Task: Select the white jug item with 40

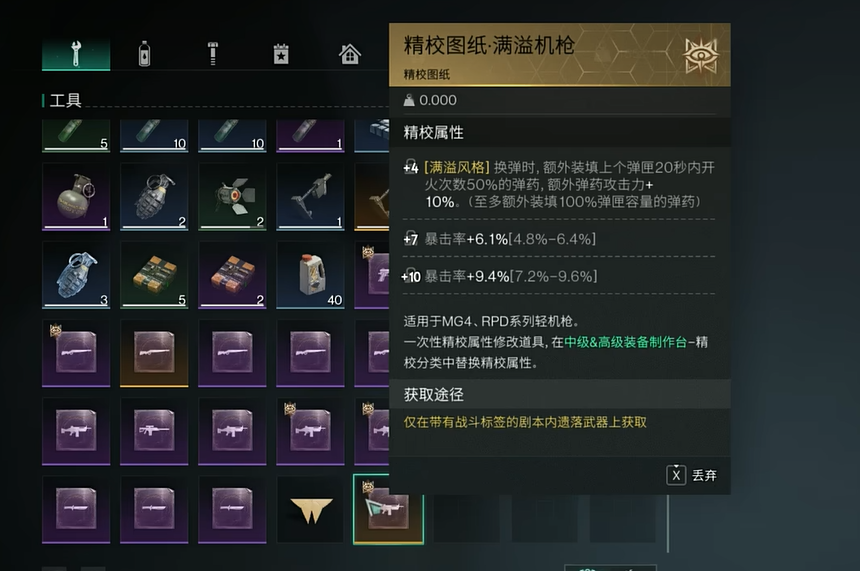Action: (310, 275)
